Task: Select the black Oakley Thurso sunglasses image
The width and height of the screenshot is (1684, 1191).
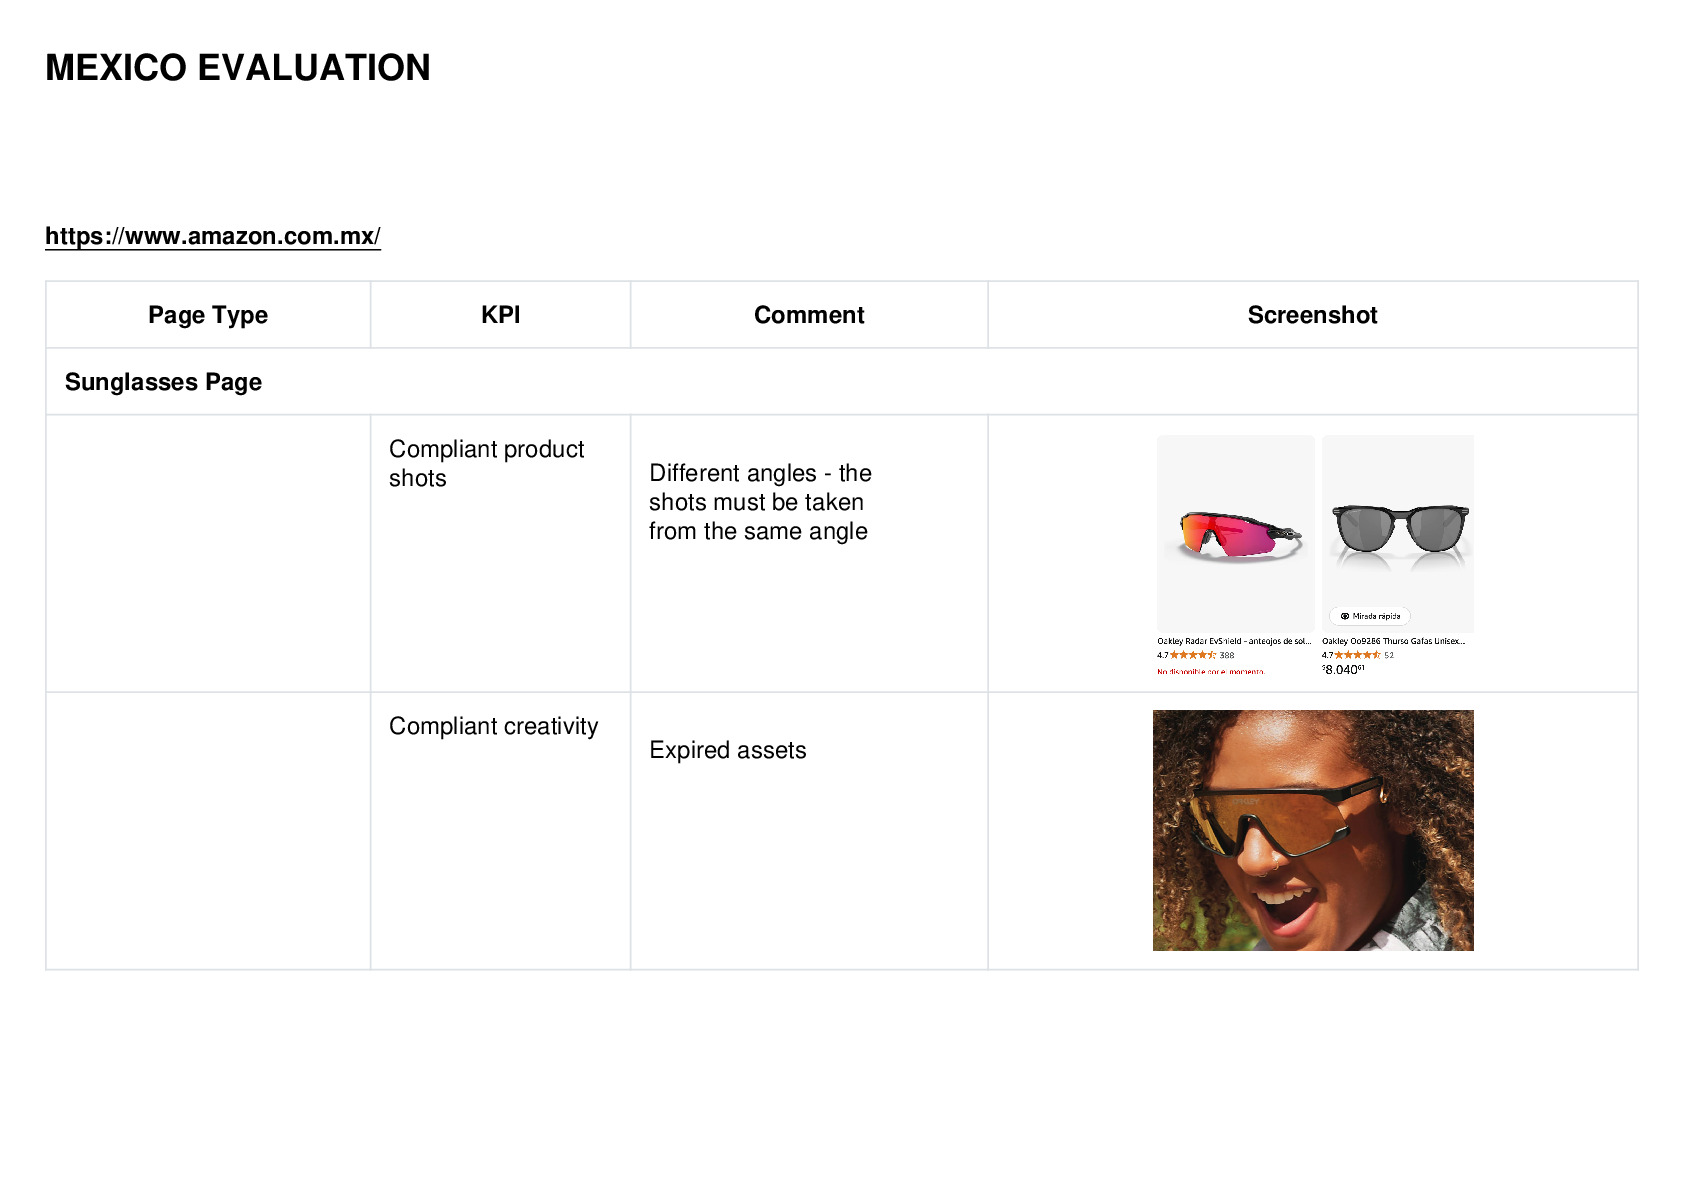Action: [x=1398, y=534]
